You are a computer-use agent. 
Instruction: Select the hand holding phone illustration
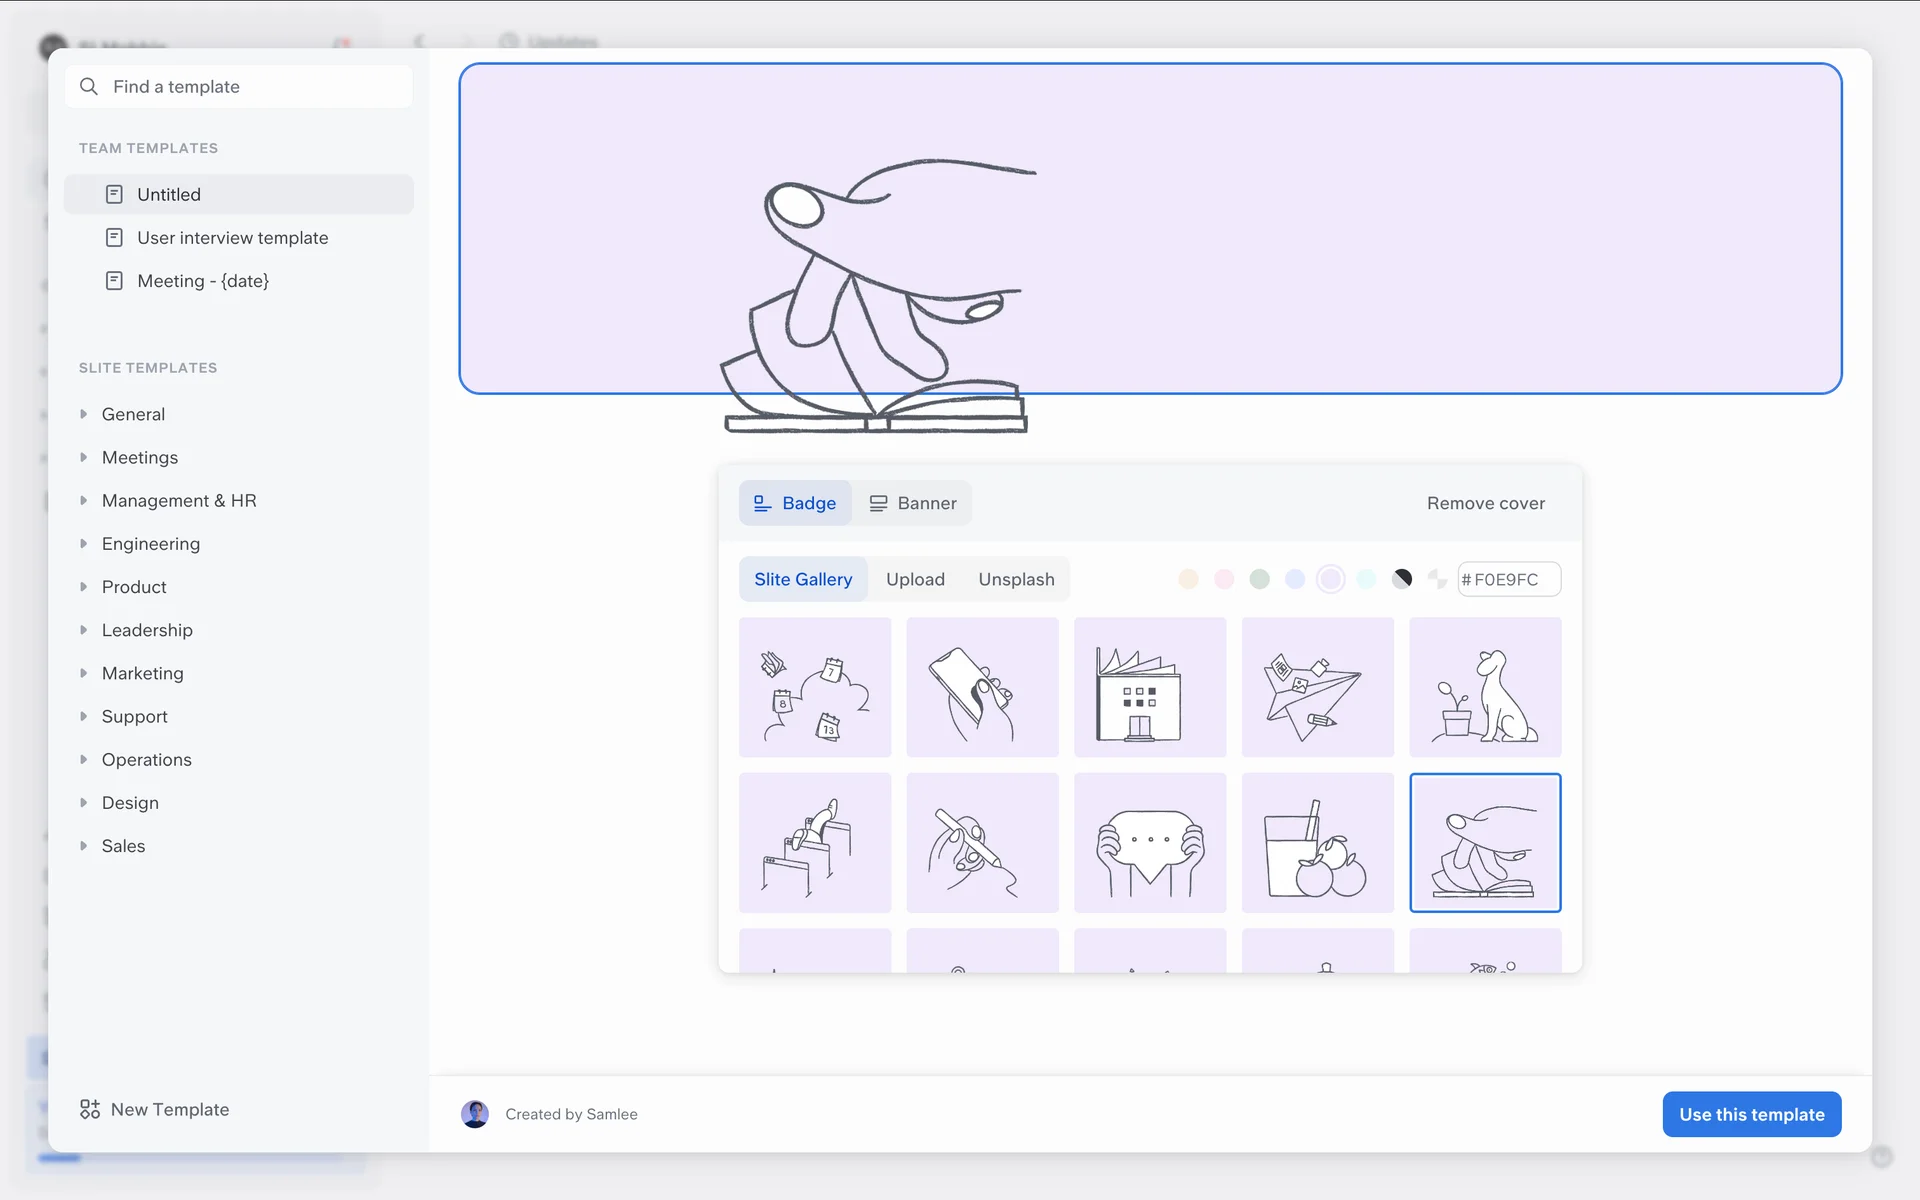(982, 687)
